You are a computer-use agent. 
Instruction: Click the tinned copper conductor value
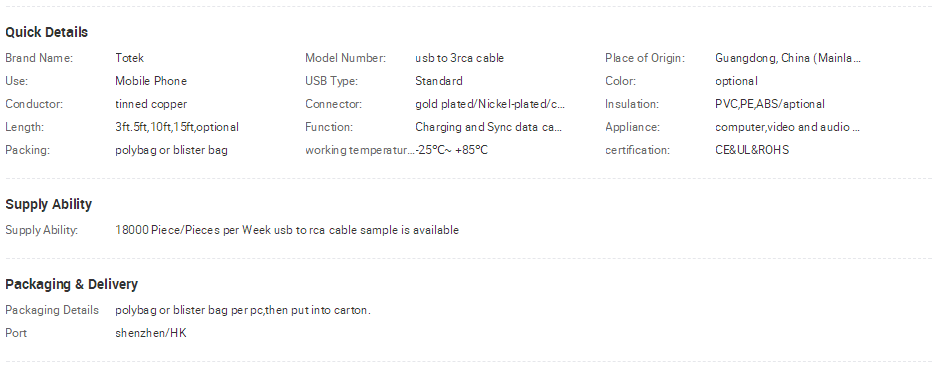151,104
